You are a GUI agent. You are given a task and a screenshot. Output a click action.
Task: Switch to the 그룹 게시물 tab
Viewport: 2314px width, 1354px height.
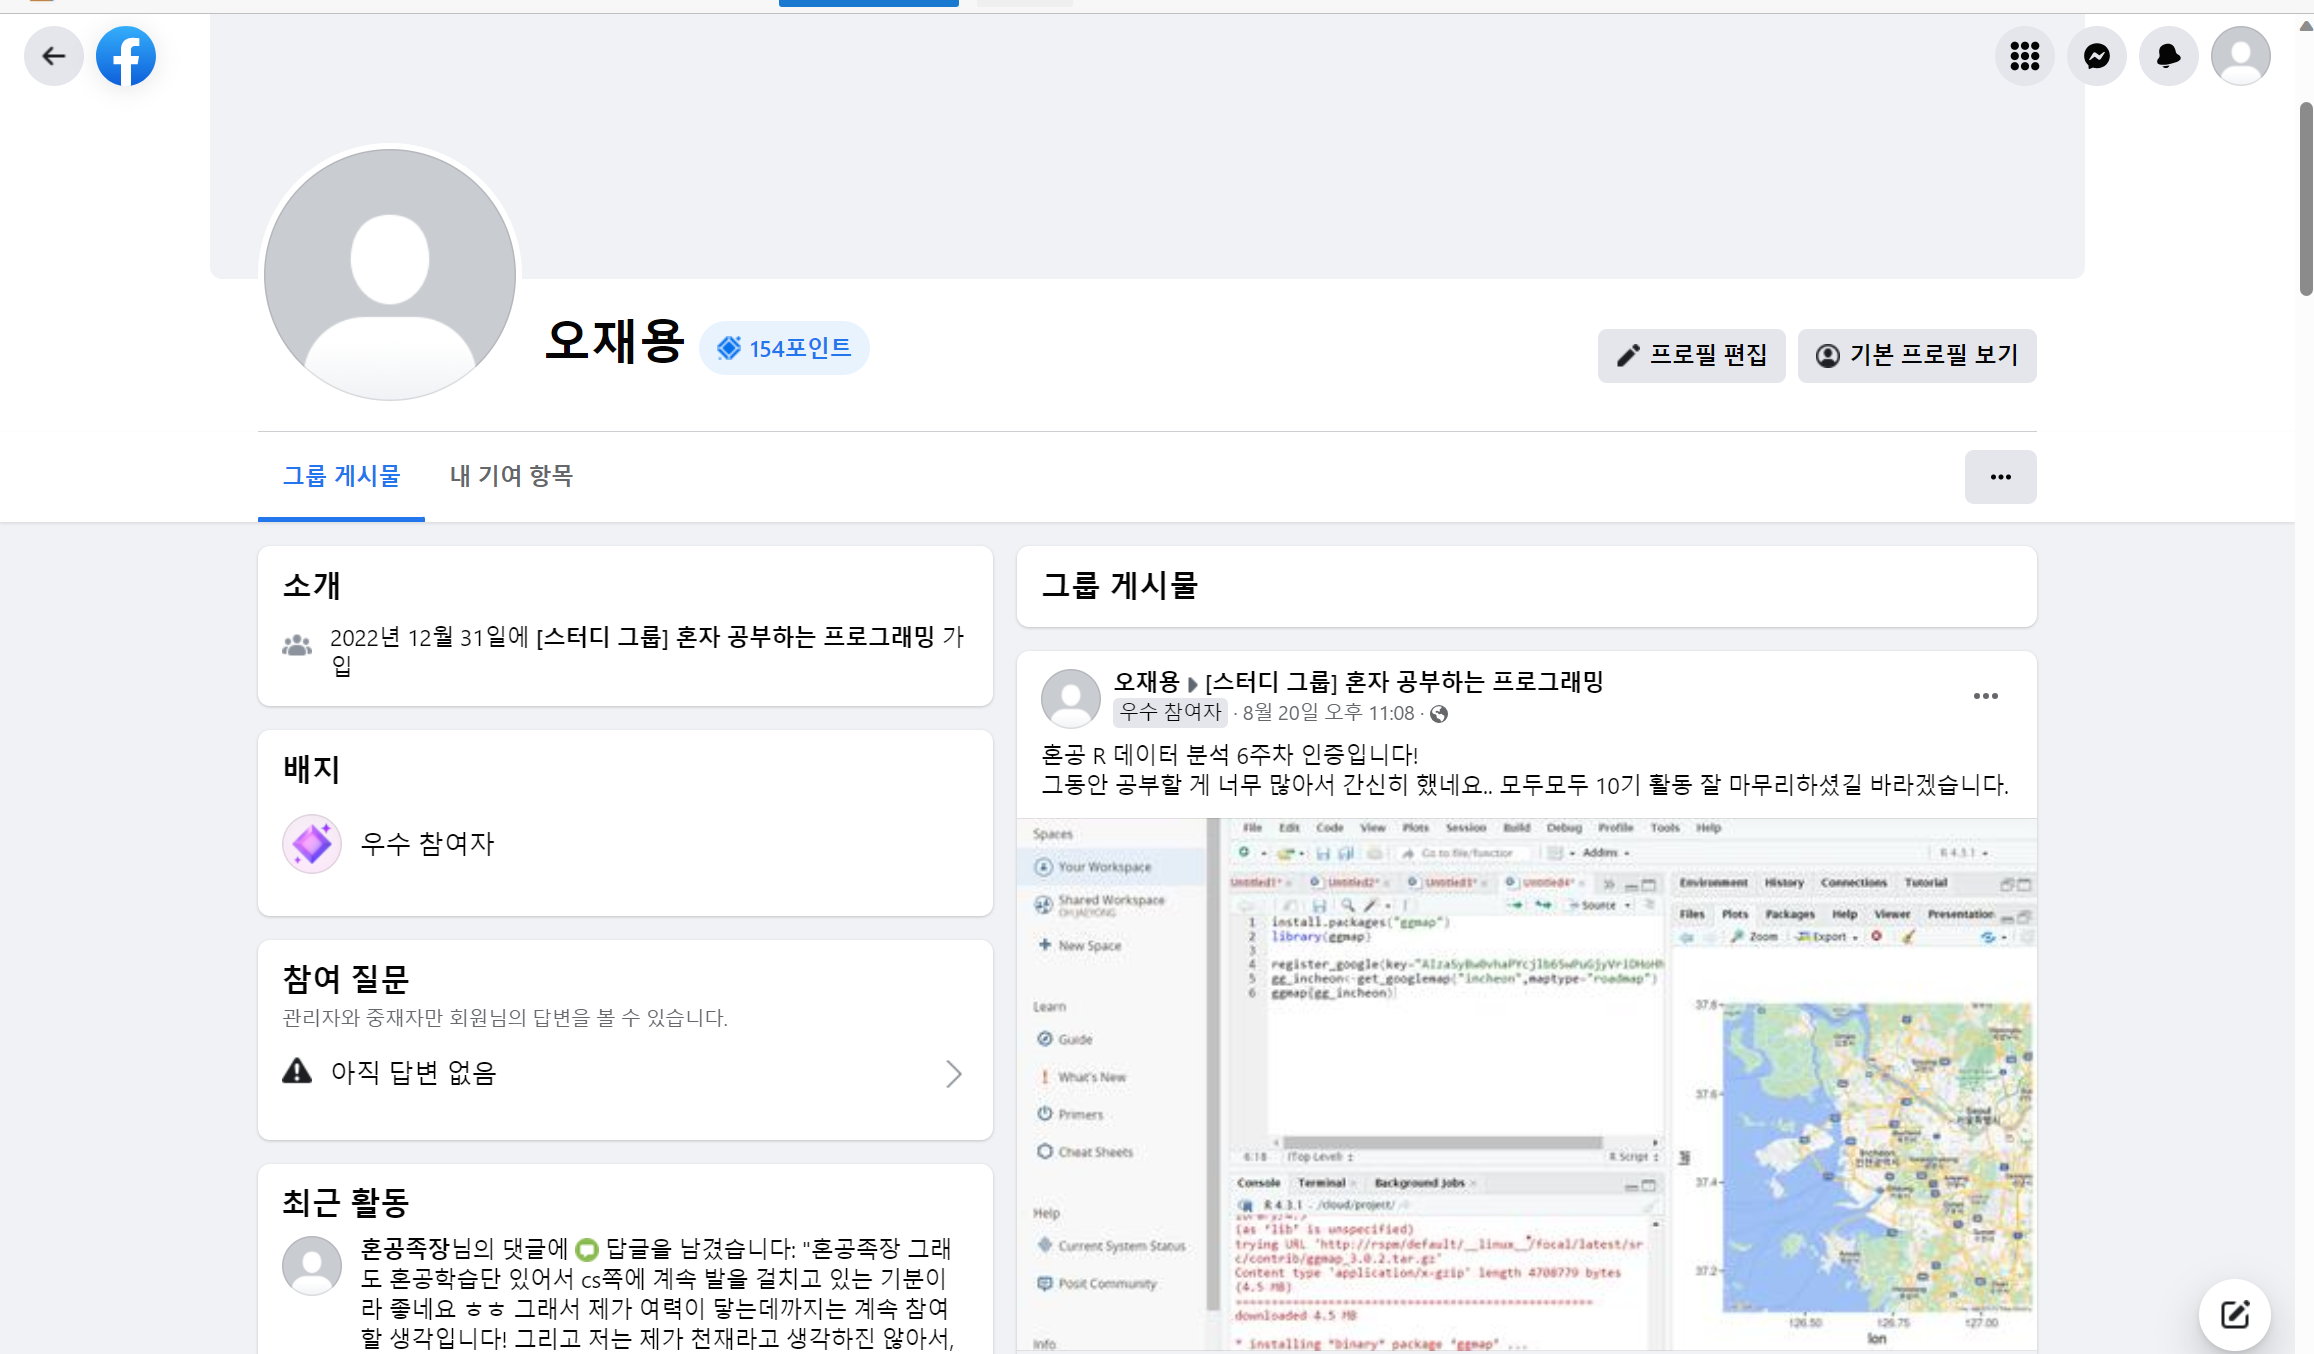coord(341,476)
